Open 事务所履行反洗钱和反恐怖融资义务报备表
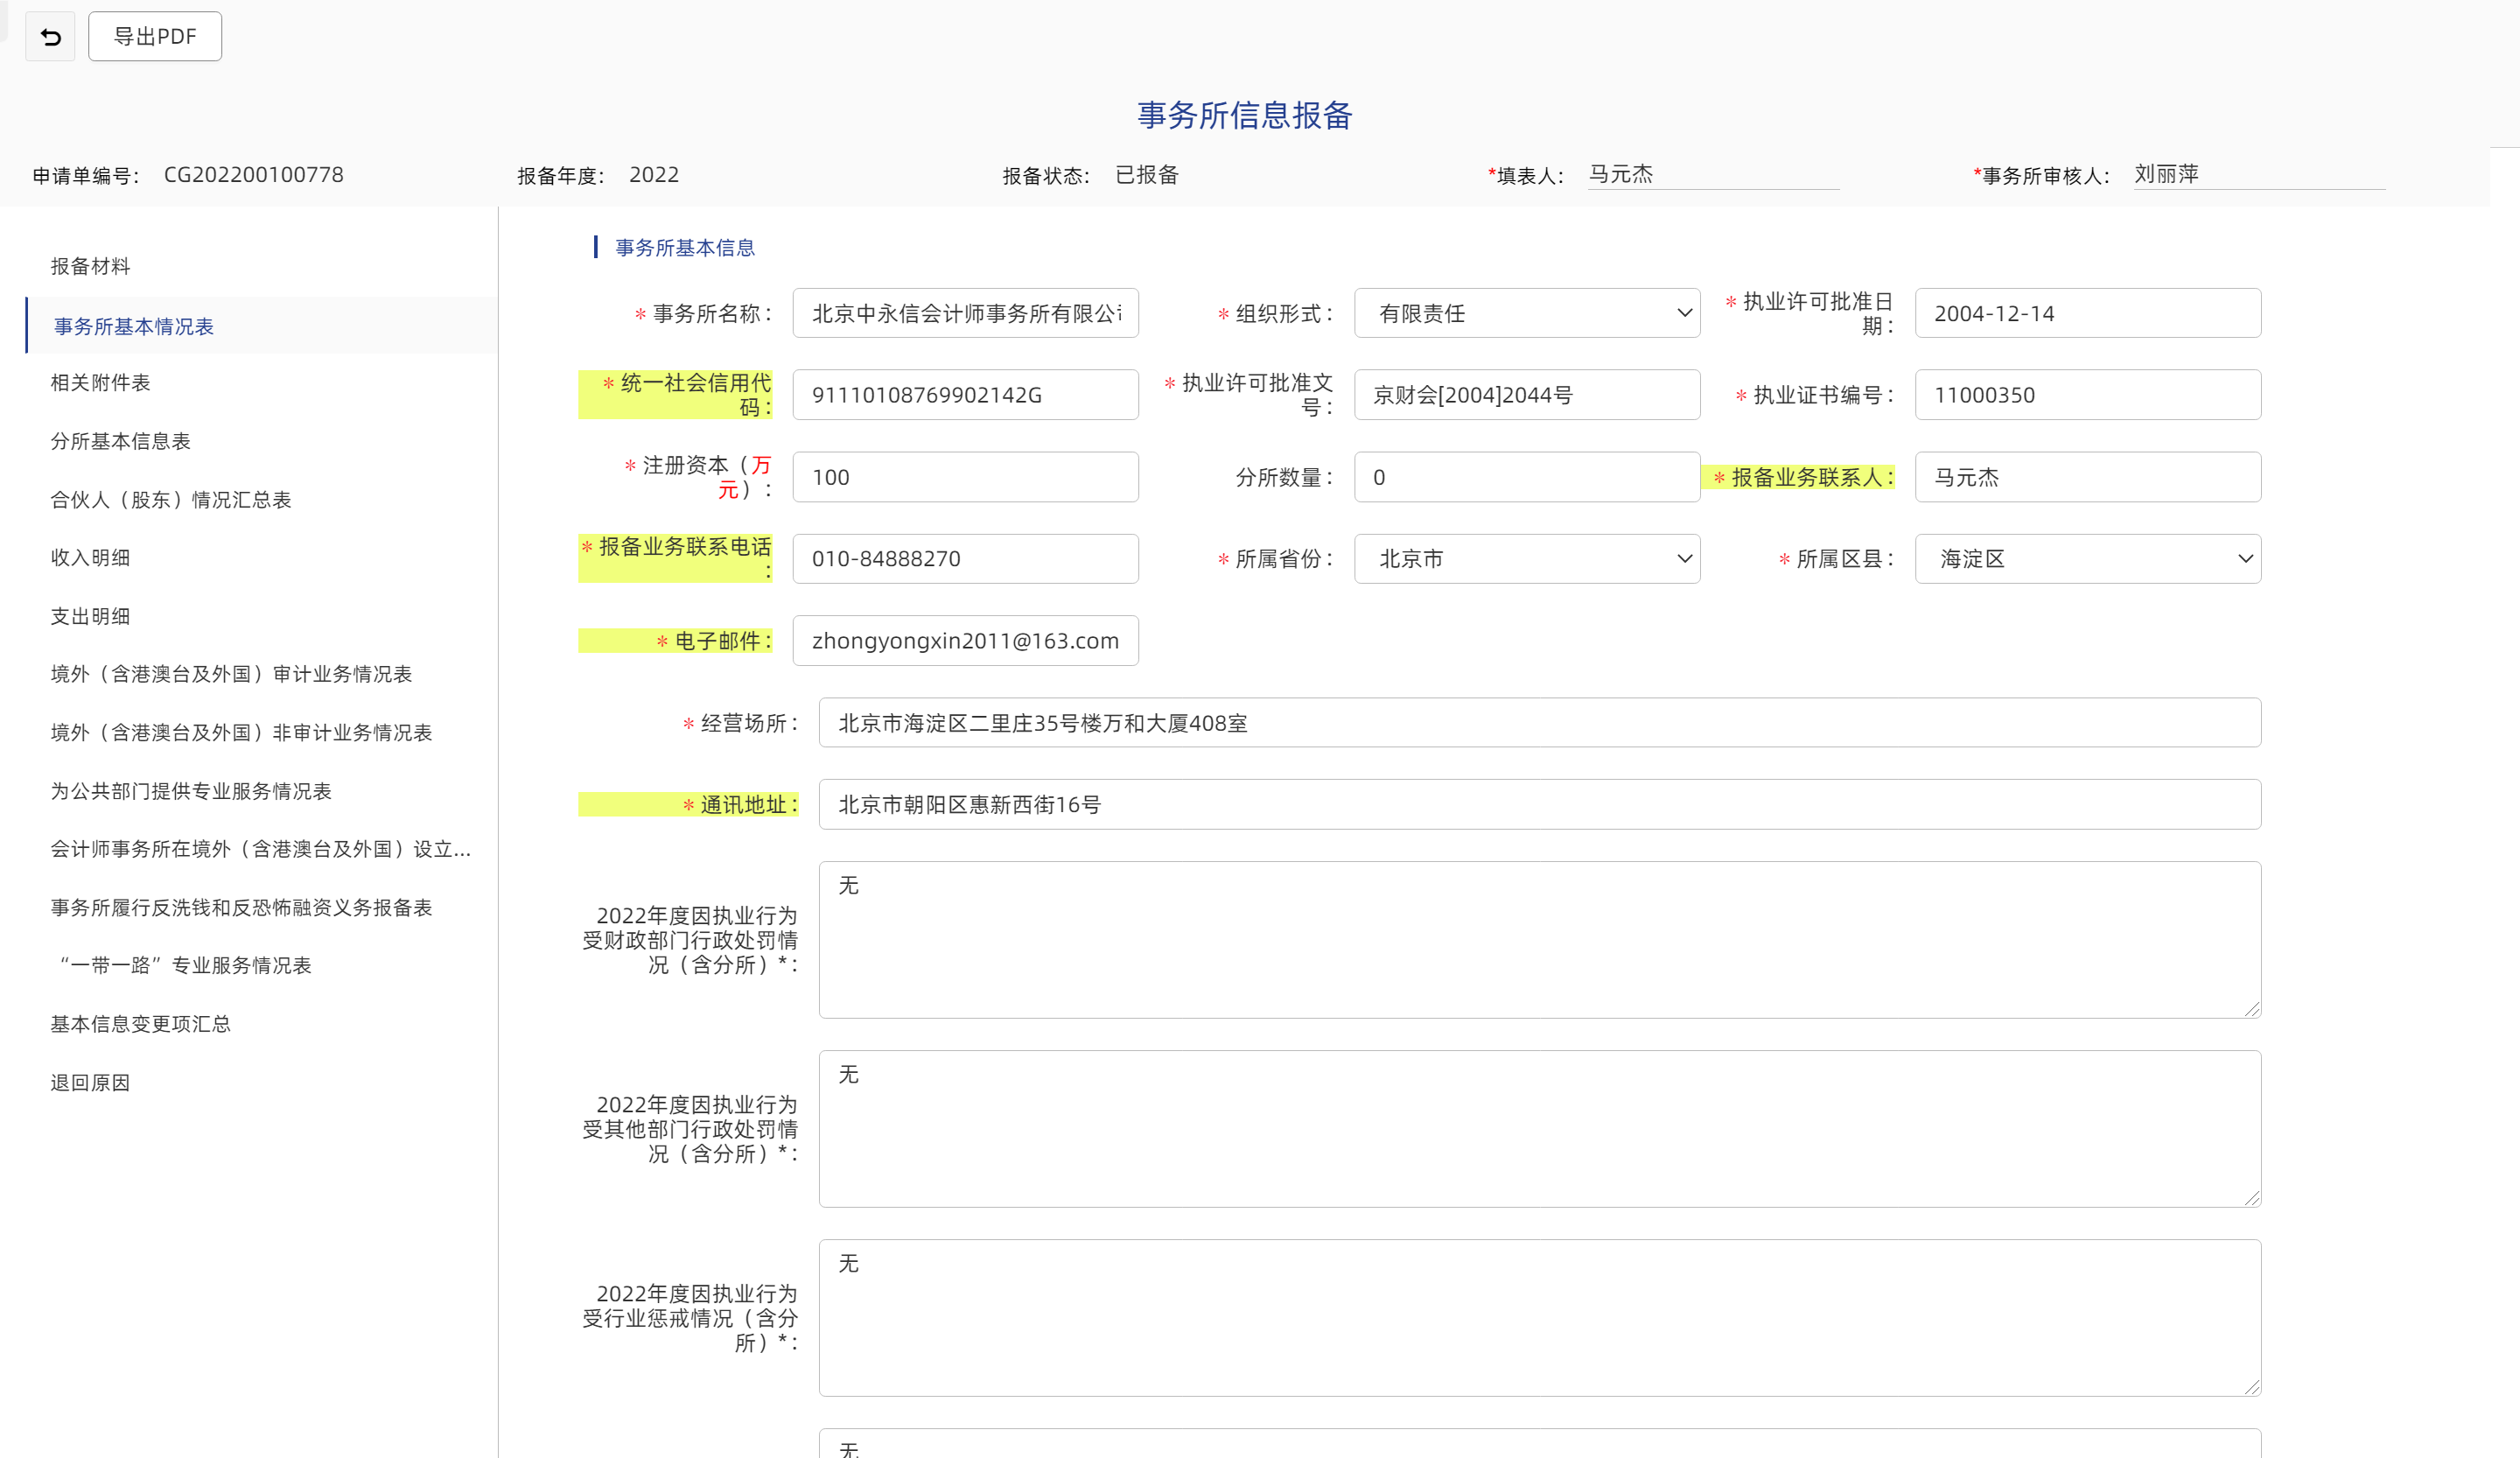The height and width of the screenshot is (1458, 2520). 241,908
